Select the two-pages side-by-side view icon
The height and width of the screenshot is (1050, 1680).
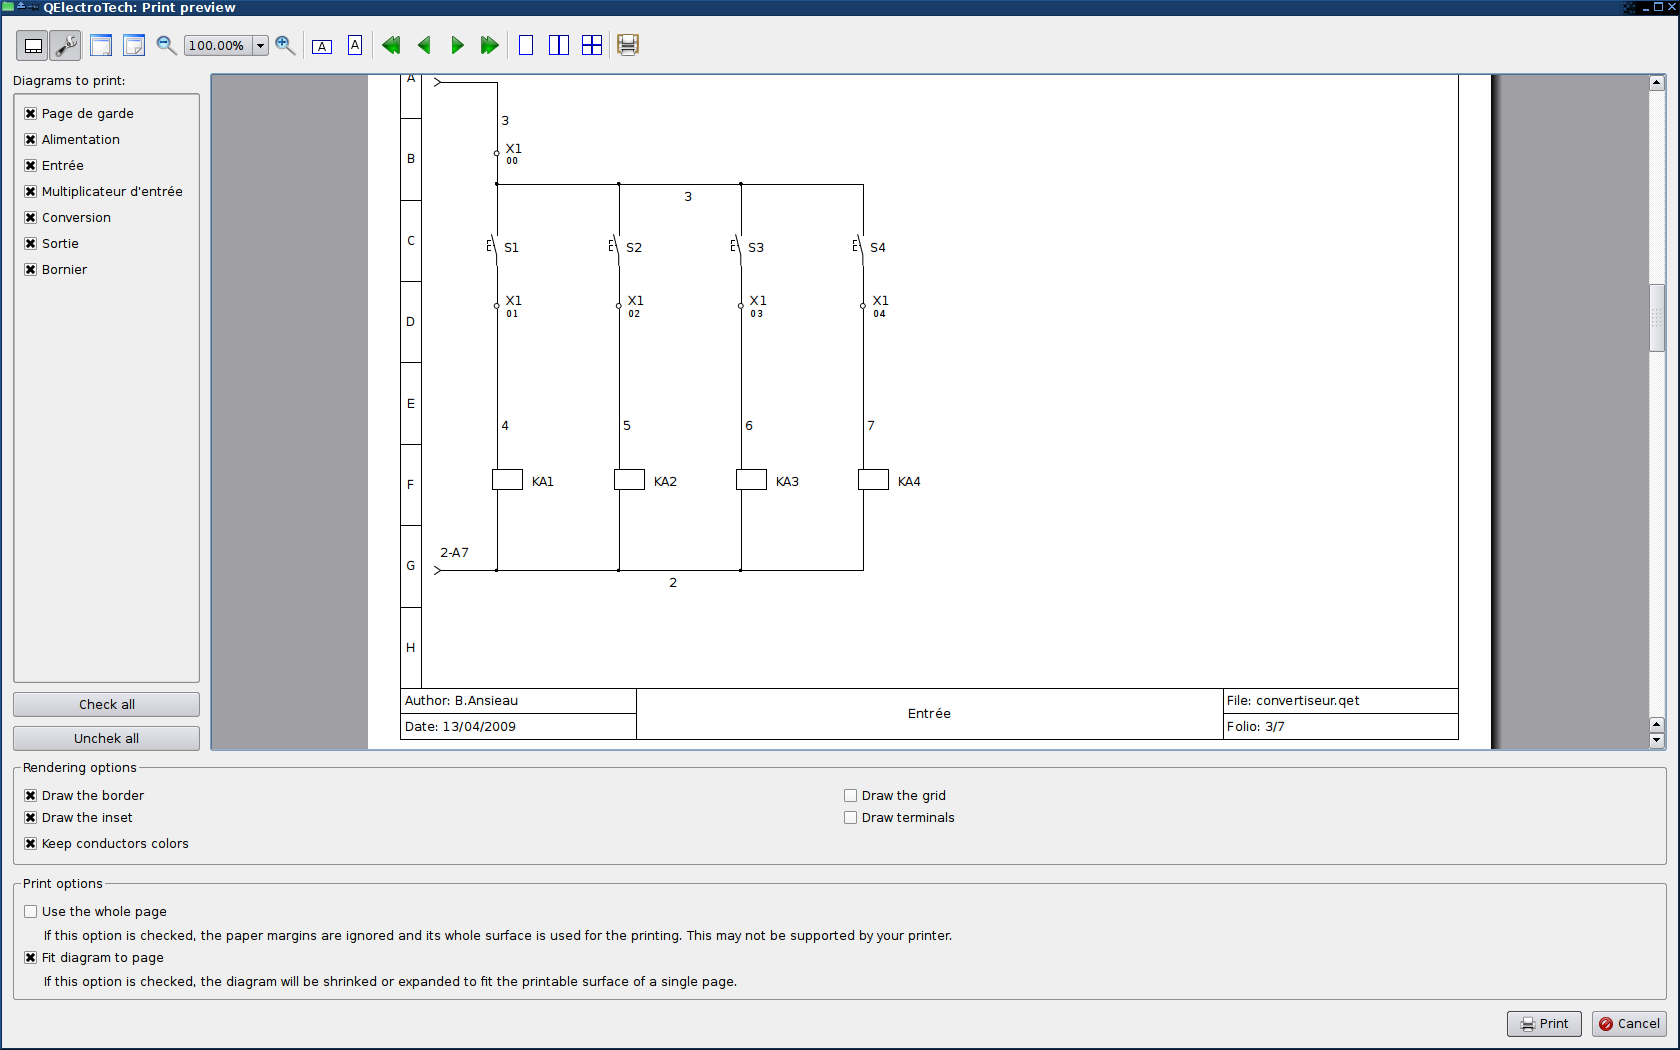[558, 44]
